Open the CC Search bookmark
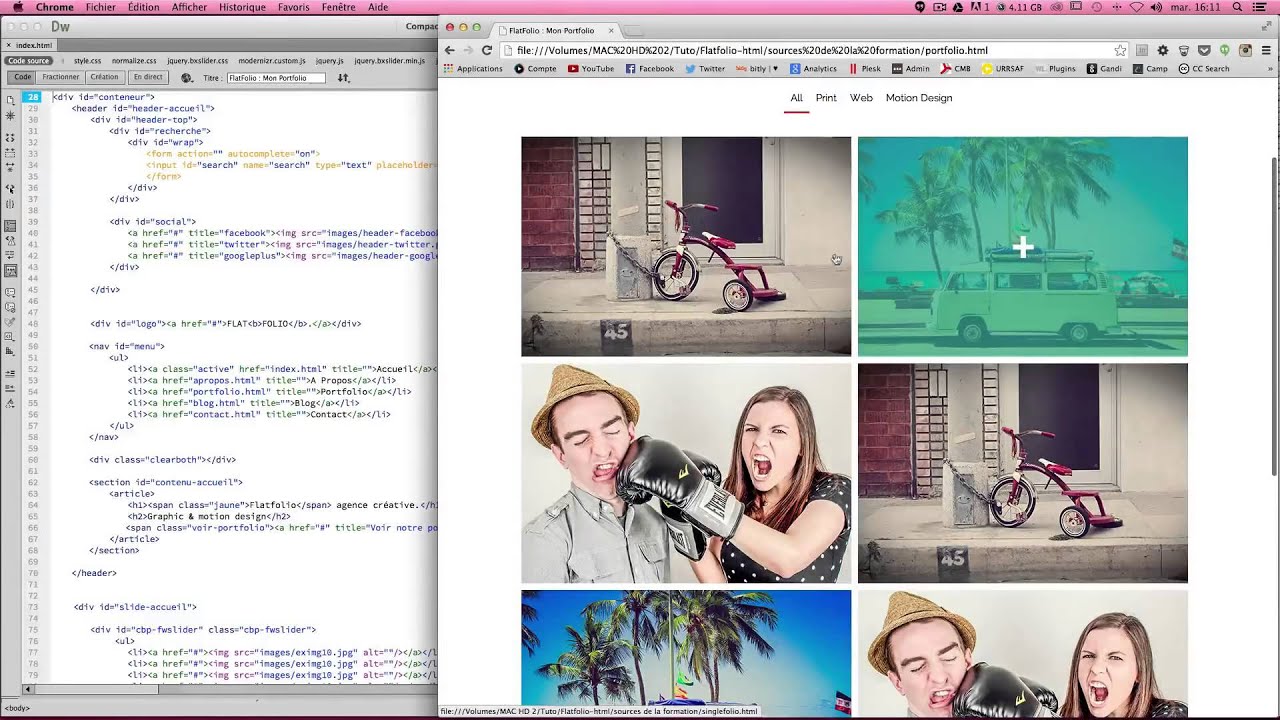This screenshot has width=1280, height=720. [x=1204, y=69]
